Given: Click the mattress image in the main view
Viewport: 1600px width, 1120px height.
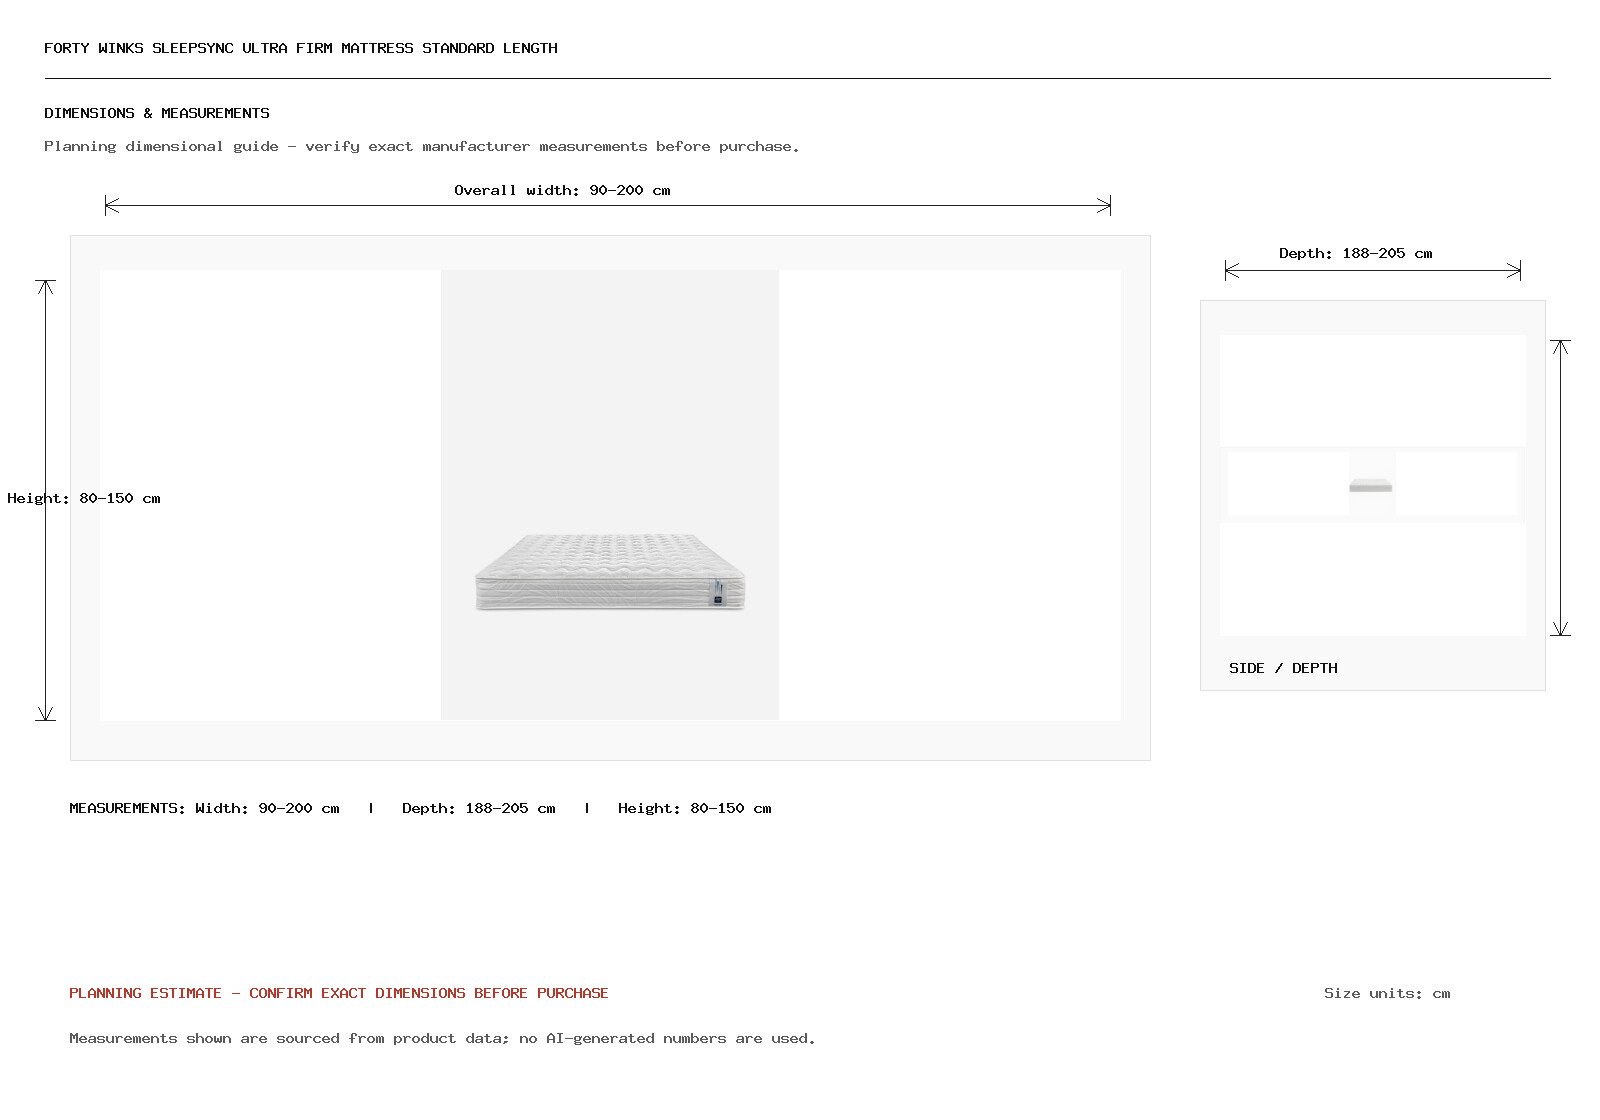Looking at the screenshot, I should (610, 572).
